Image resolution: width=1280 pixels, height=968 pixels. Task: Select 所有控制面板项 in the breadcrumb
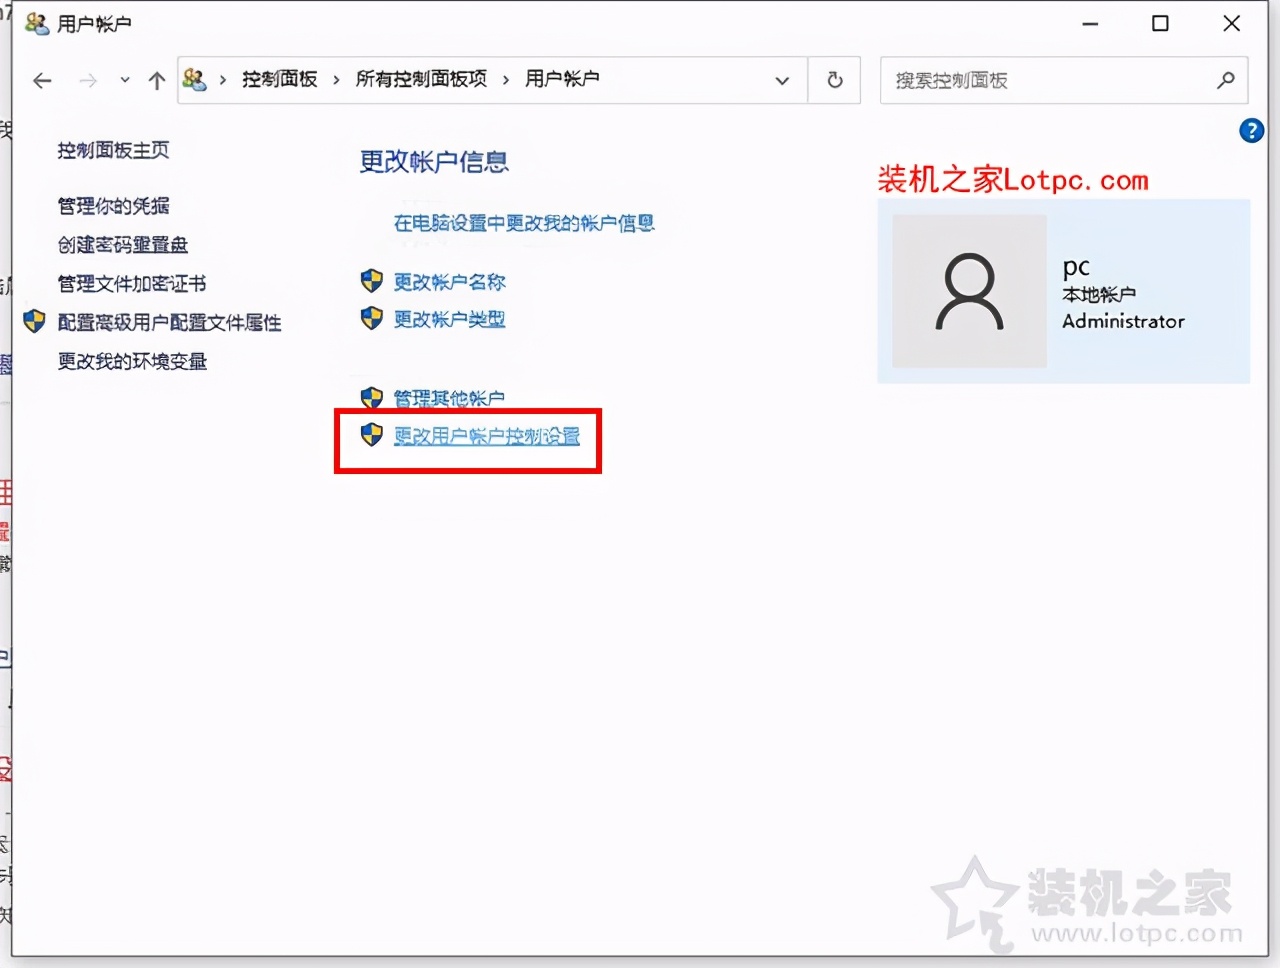point(421,80)
